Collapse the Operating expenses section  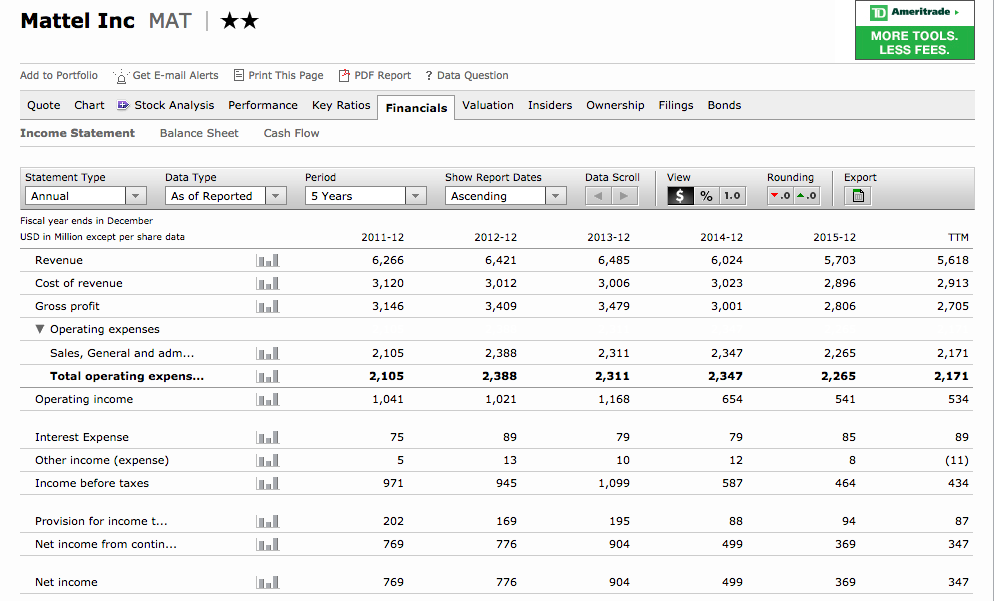(40, 329)
